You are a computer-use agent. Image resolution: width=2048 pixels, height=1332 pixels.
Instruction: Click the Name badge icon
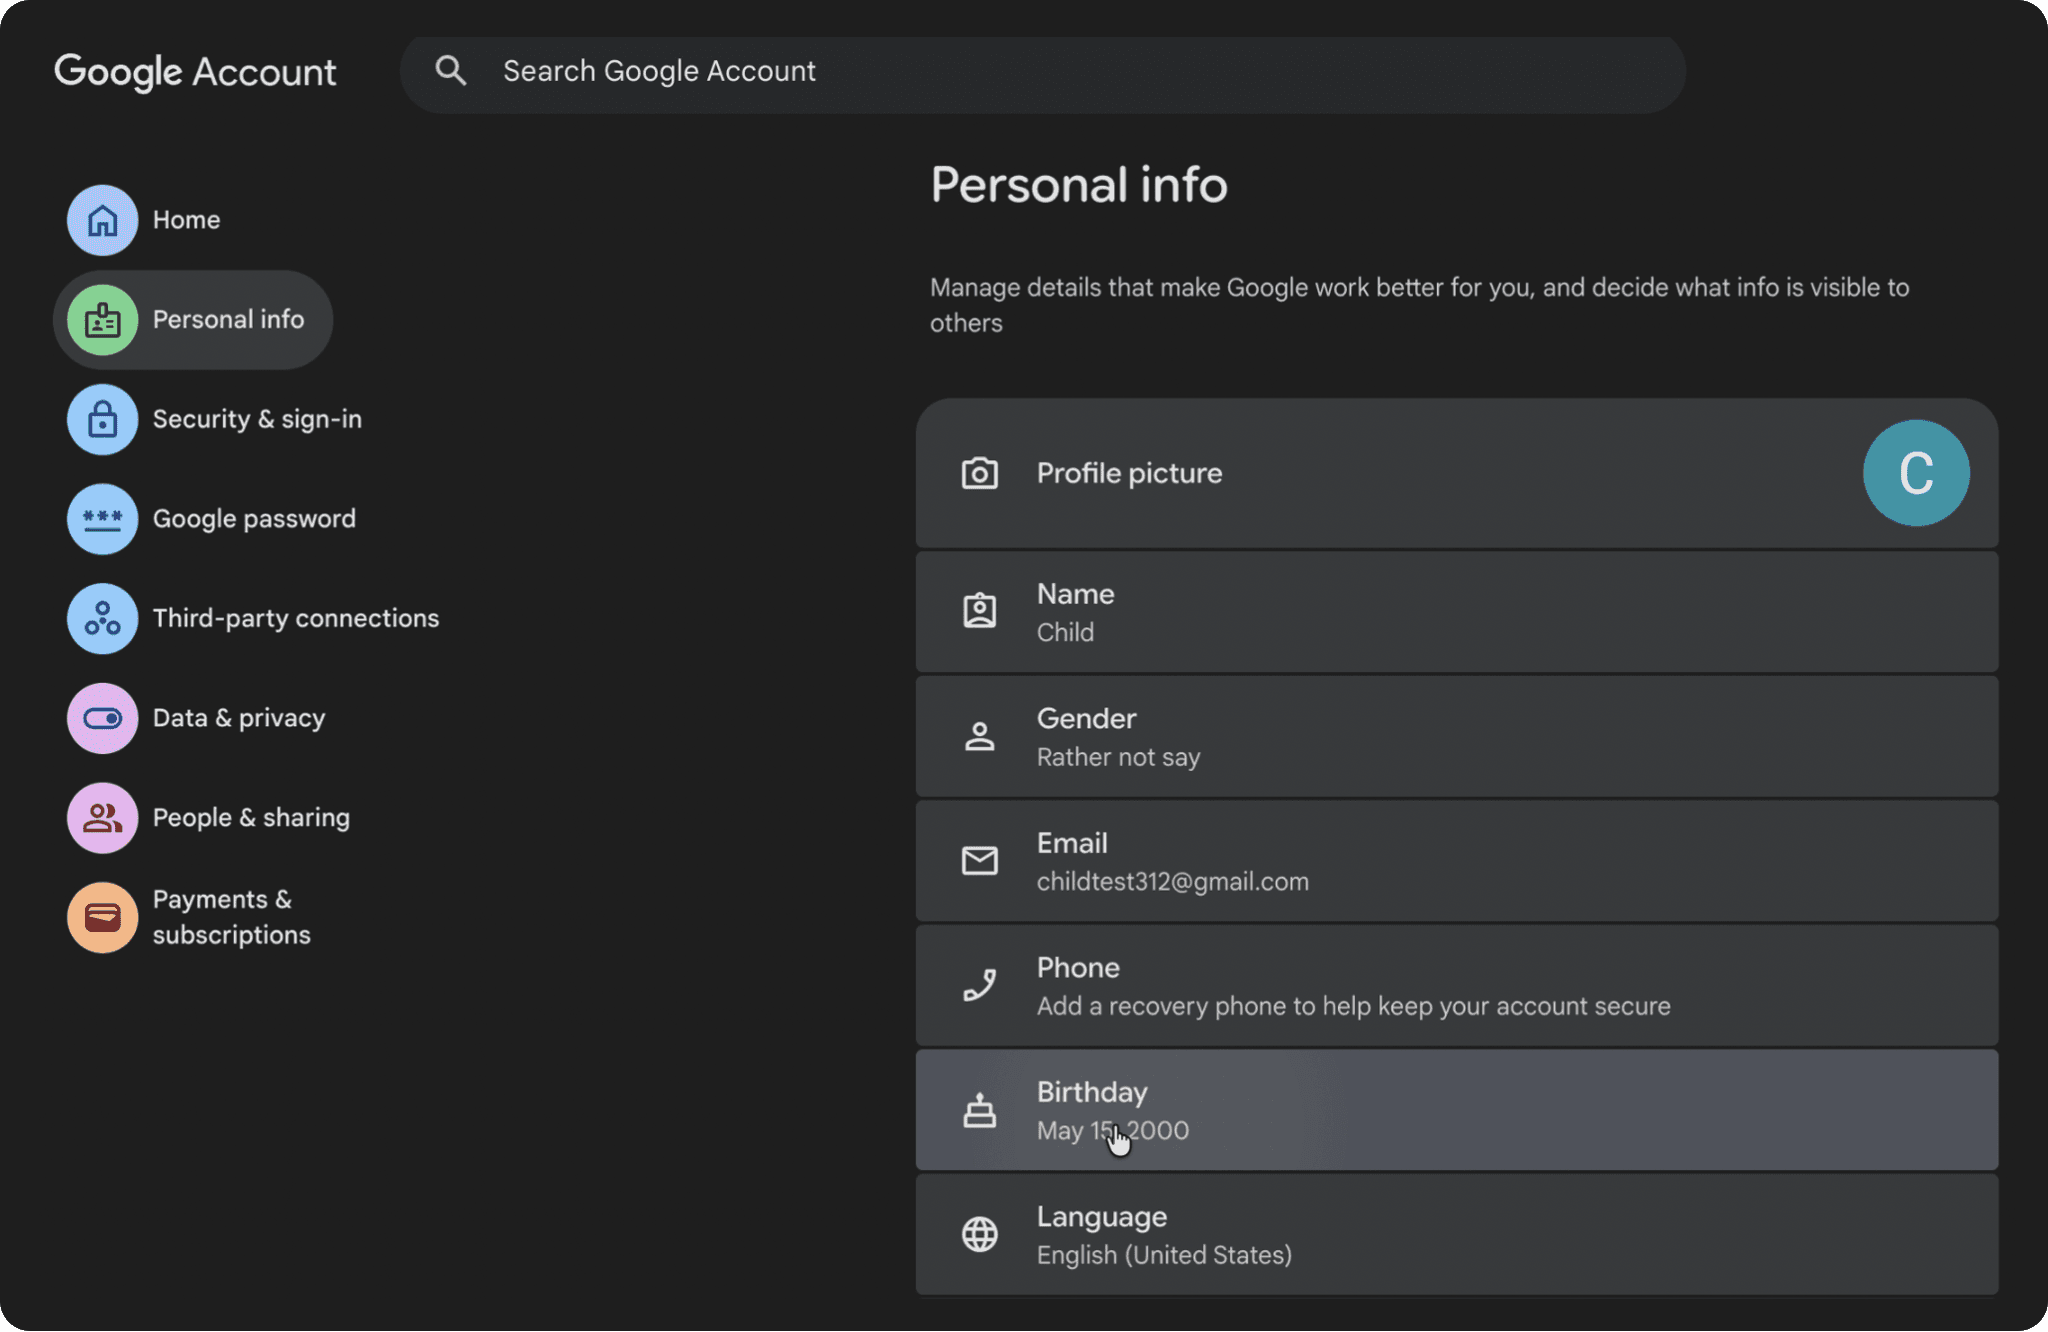980,611
